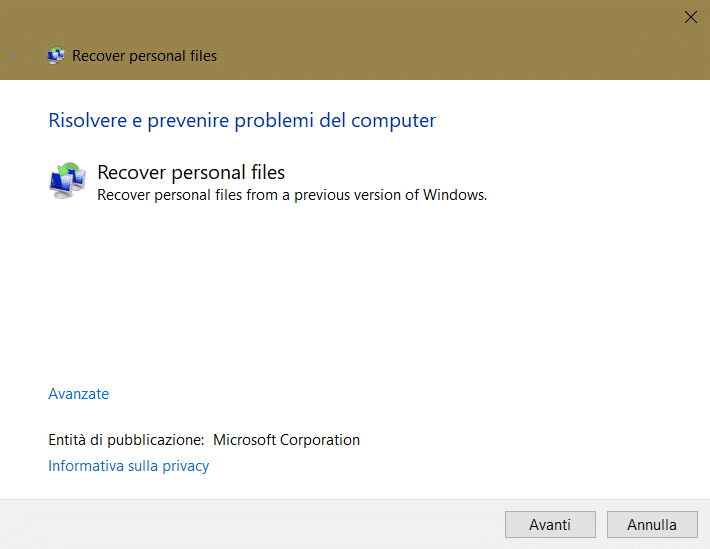
Task: Select the large Recover personal files item title
Action: coord(190,173)
